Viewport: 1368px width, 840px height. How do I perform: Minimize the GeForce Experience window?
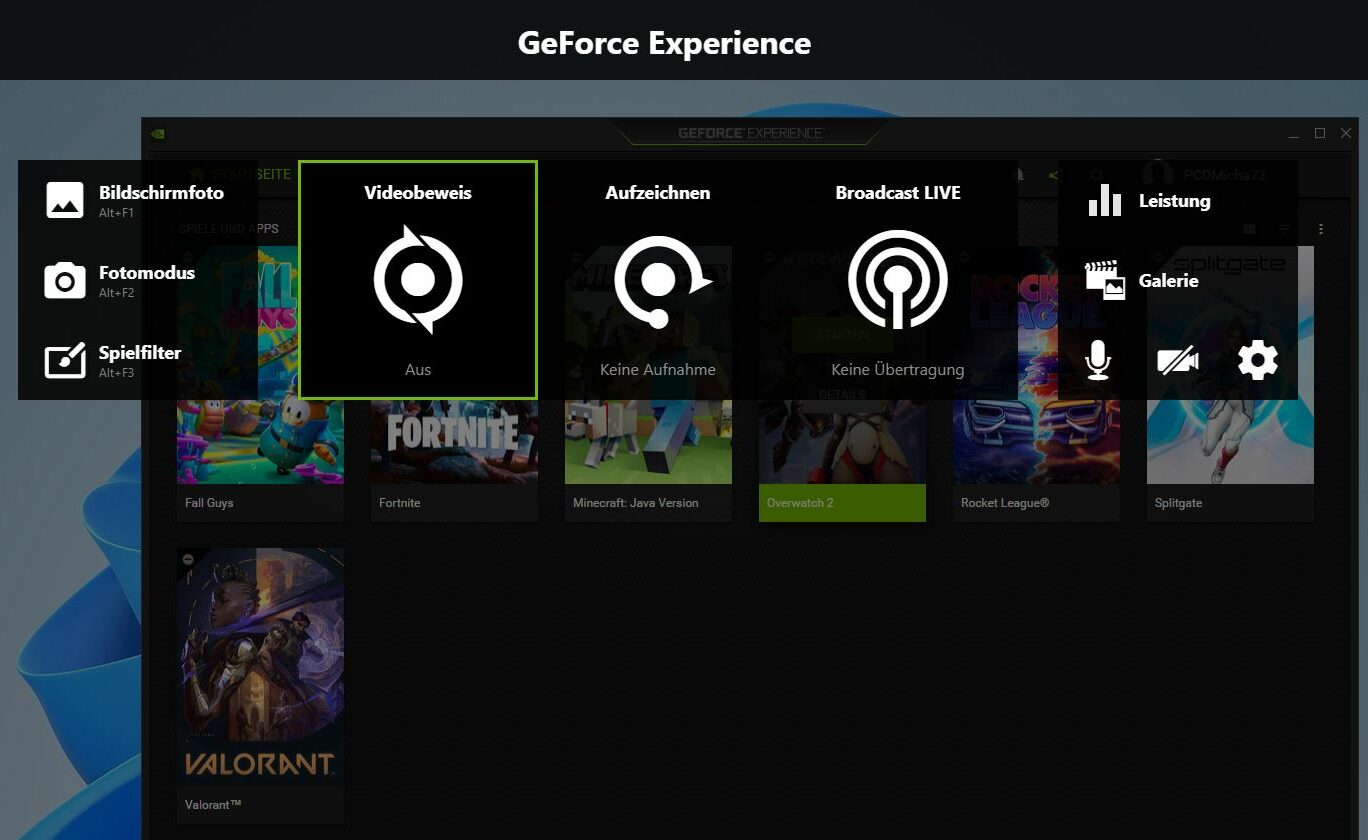(x=1294, y=134)
